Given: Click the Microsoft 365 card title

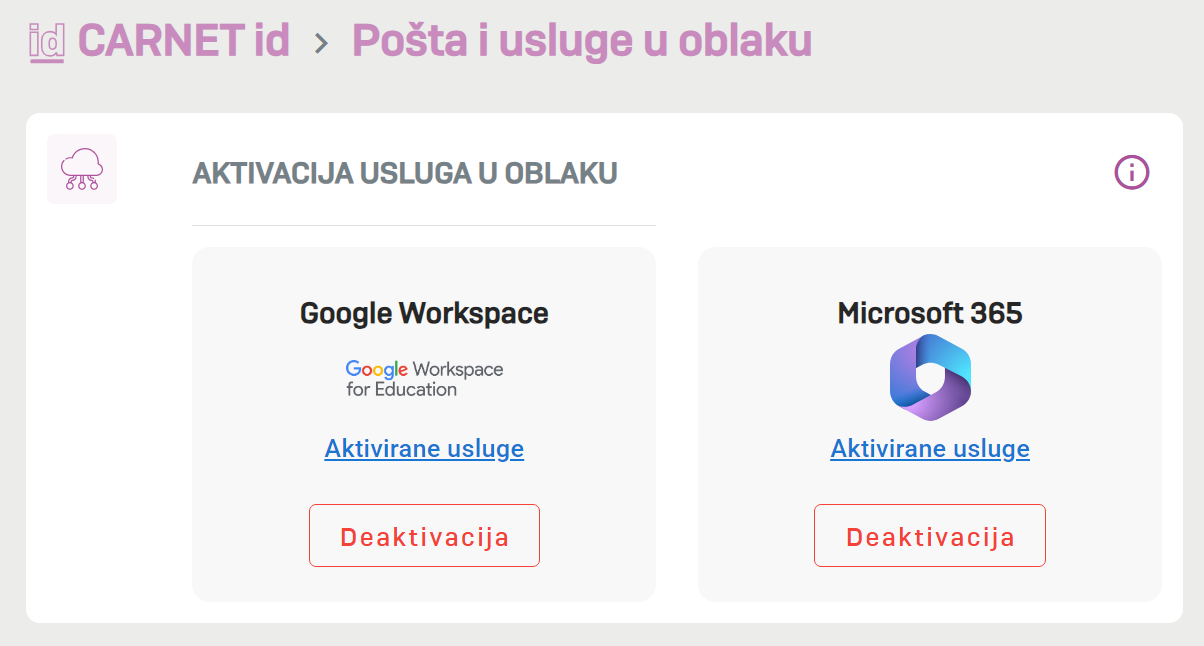Looking at the screenshot, I should tap(930, 313).
